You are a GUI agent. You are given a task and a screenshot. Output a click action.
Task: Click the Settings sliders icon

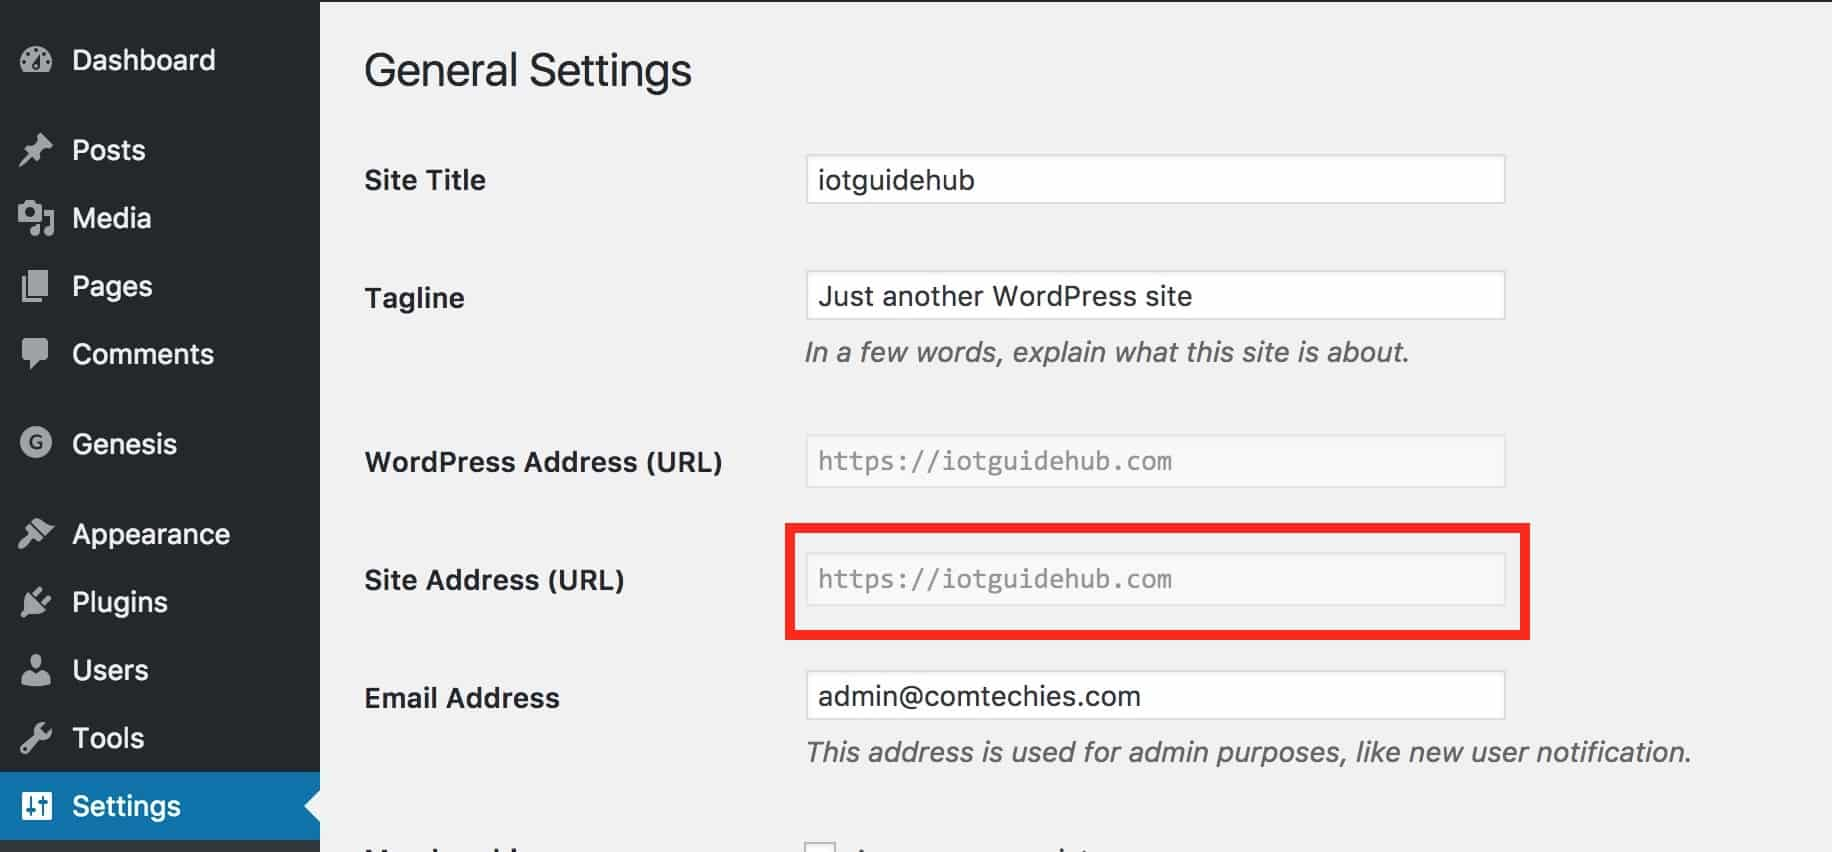click(35, 805)
